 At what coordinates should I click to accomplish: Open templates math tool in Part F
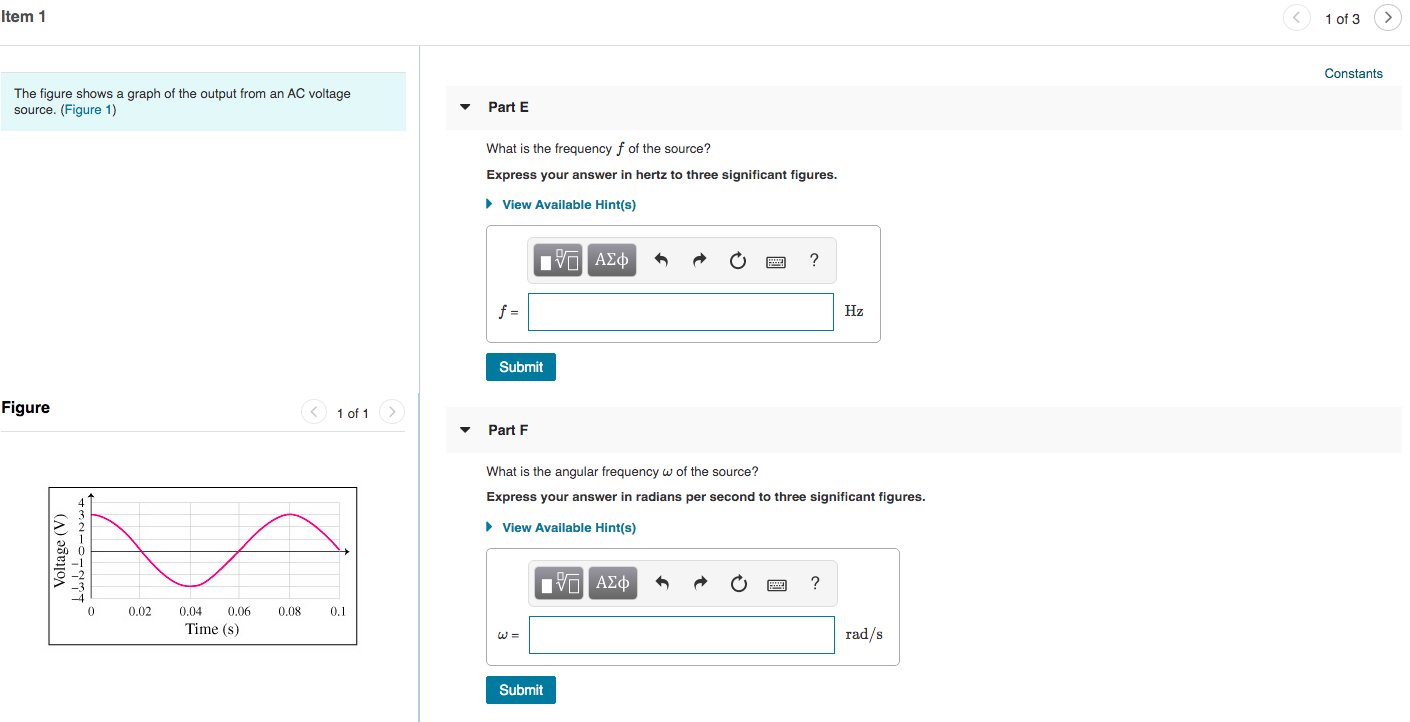coord(560,584)
